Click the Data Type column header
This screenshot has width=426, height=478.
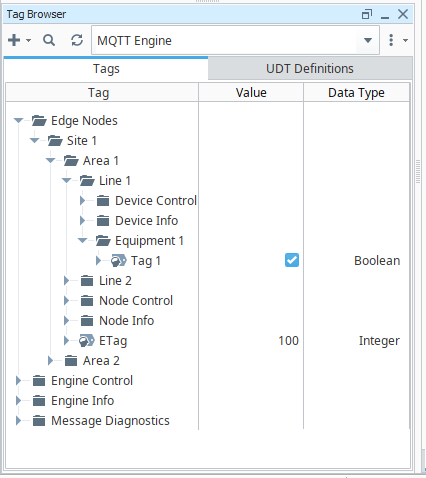point(356,93)
